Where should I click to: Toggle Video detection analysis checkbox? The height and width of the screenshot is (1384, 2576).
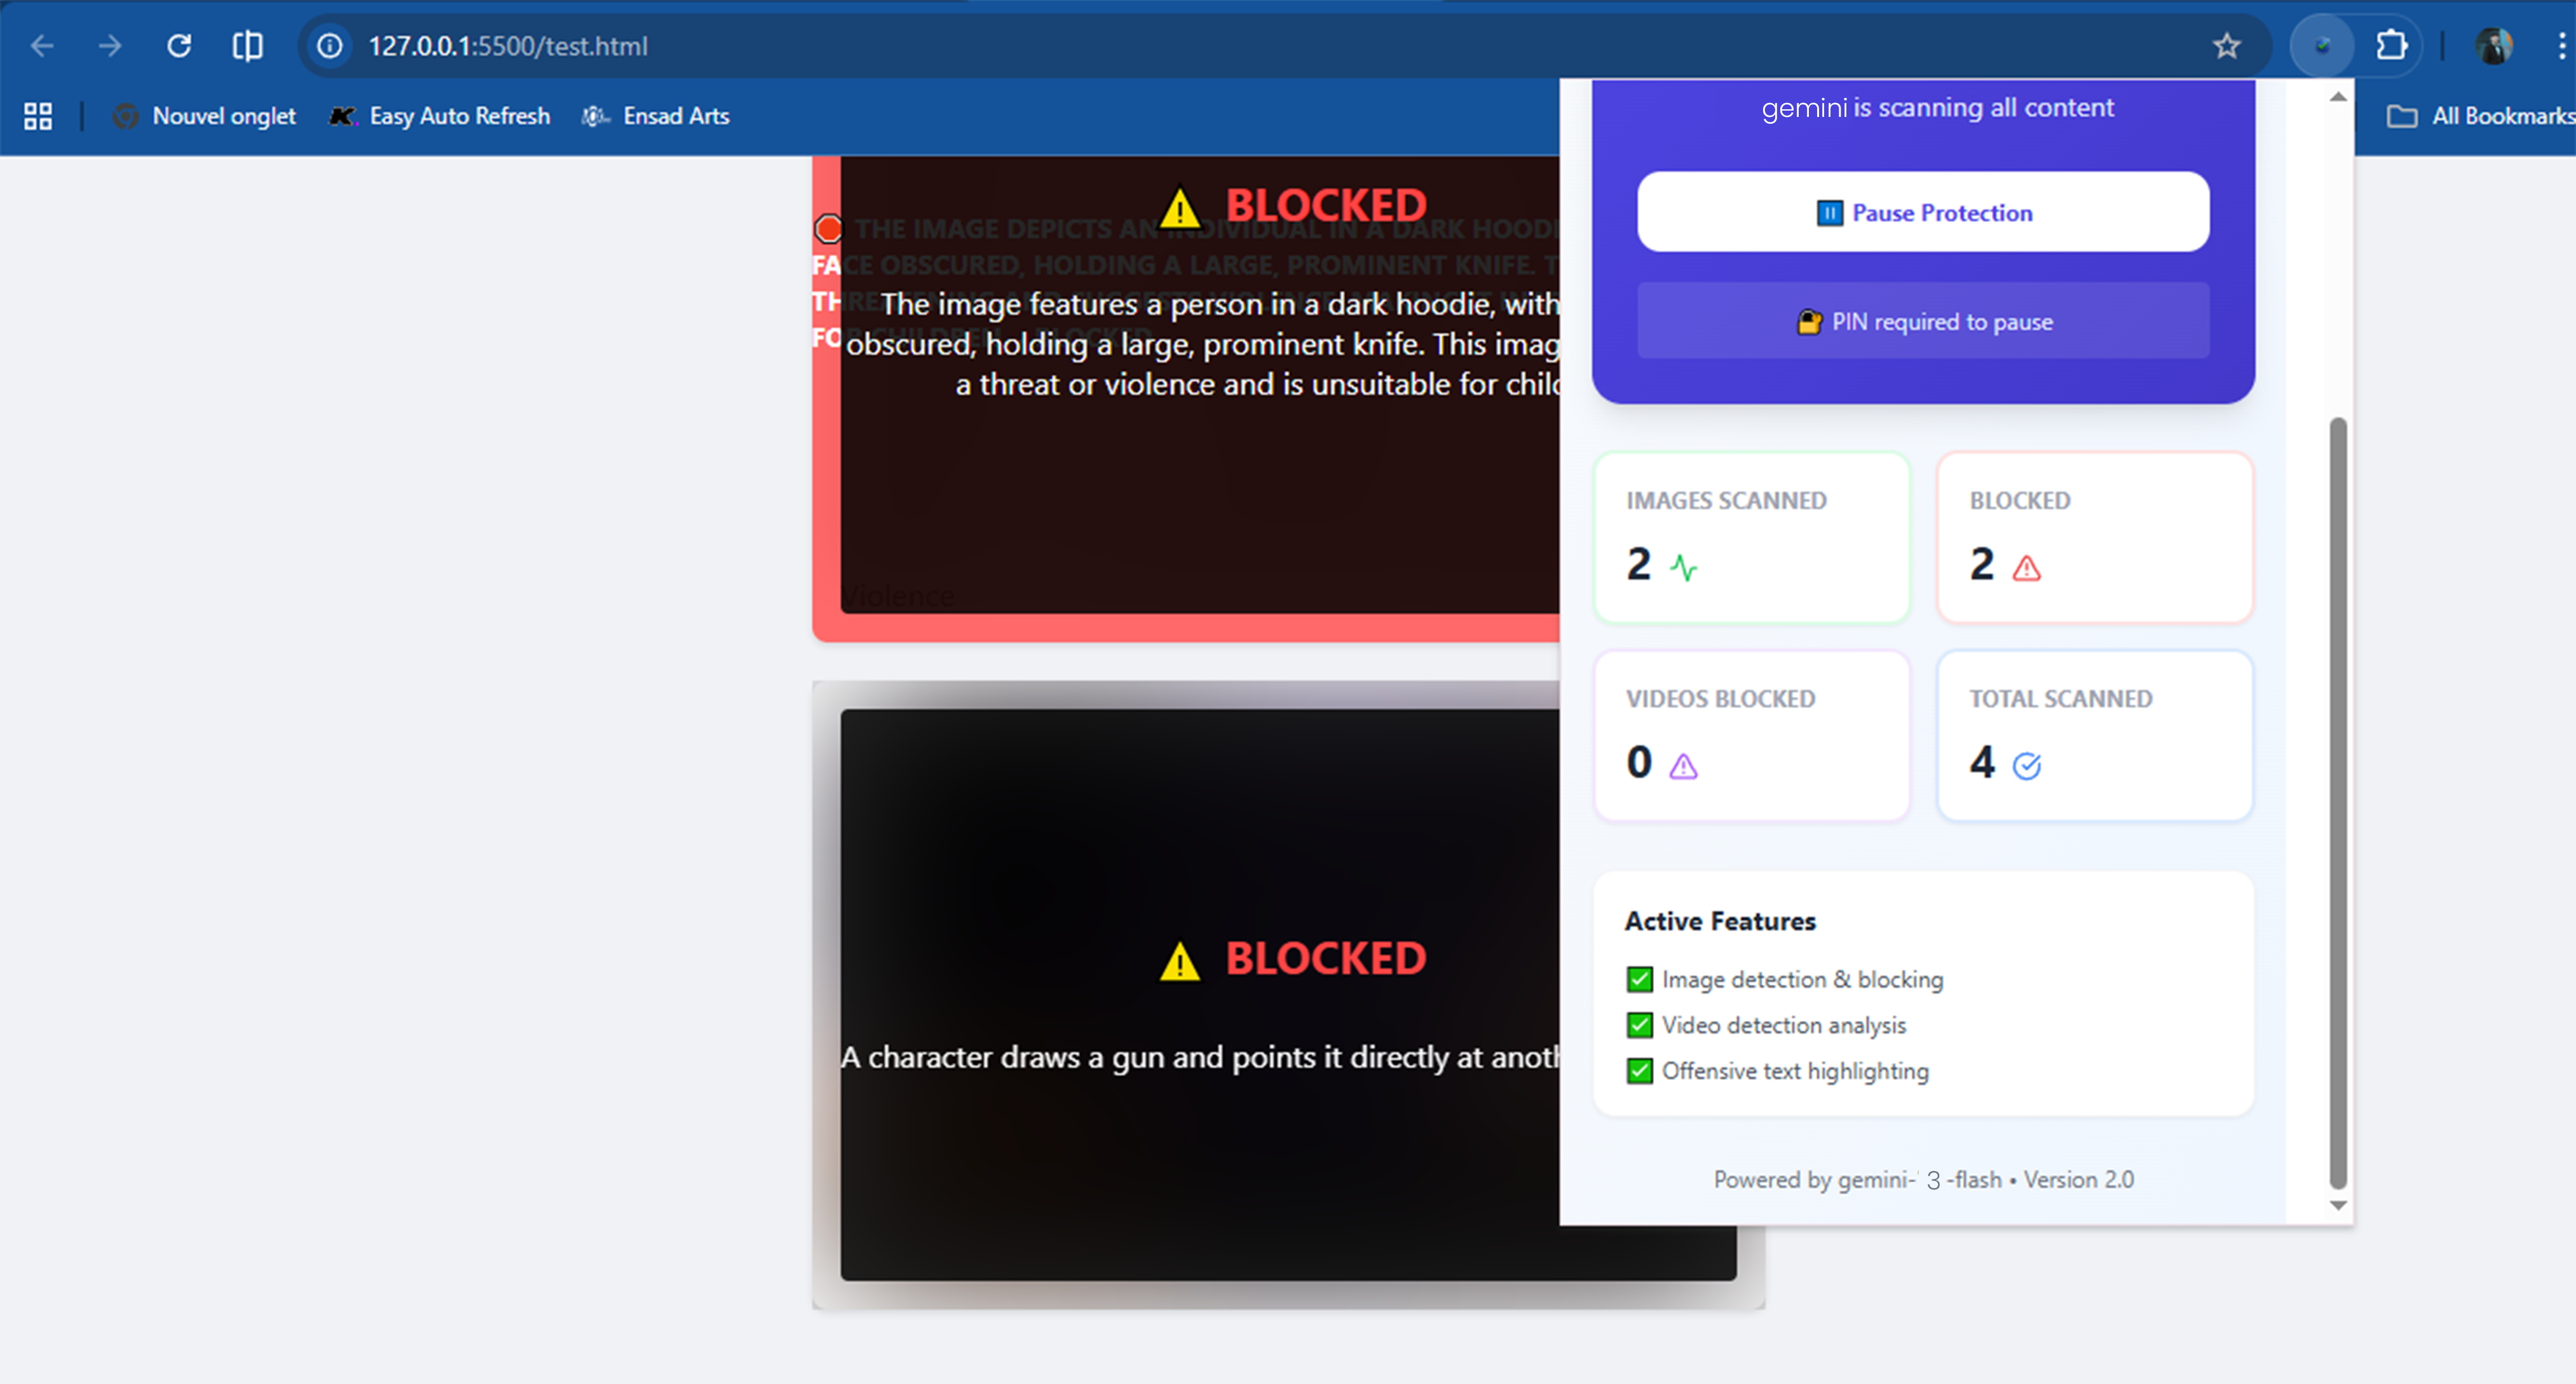[x=1639, y=1025]
